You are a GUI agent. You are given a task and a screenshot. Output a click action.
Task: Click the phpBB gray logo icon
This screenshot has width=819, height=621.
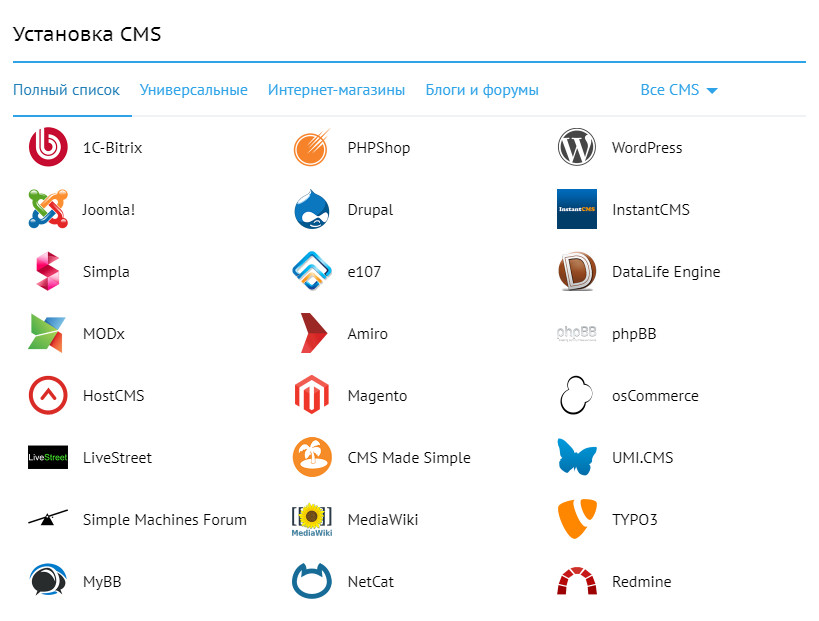577,333
